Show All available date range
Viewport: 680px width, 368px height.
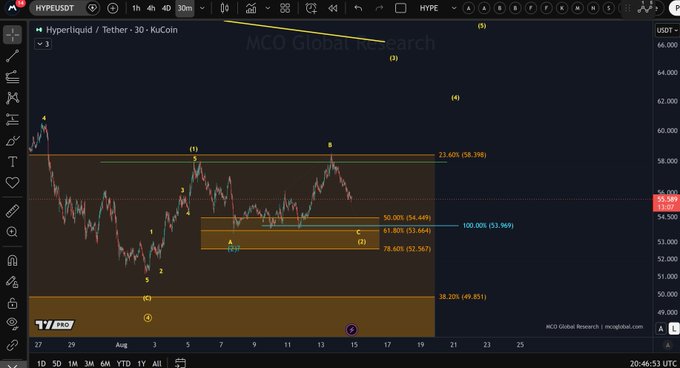[157, 364]
